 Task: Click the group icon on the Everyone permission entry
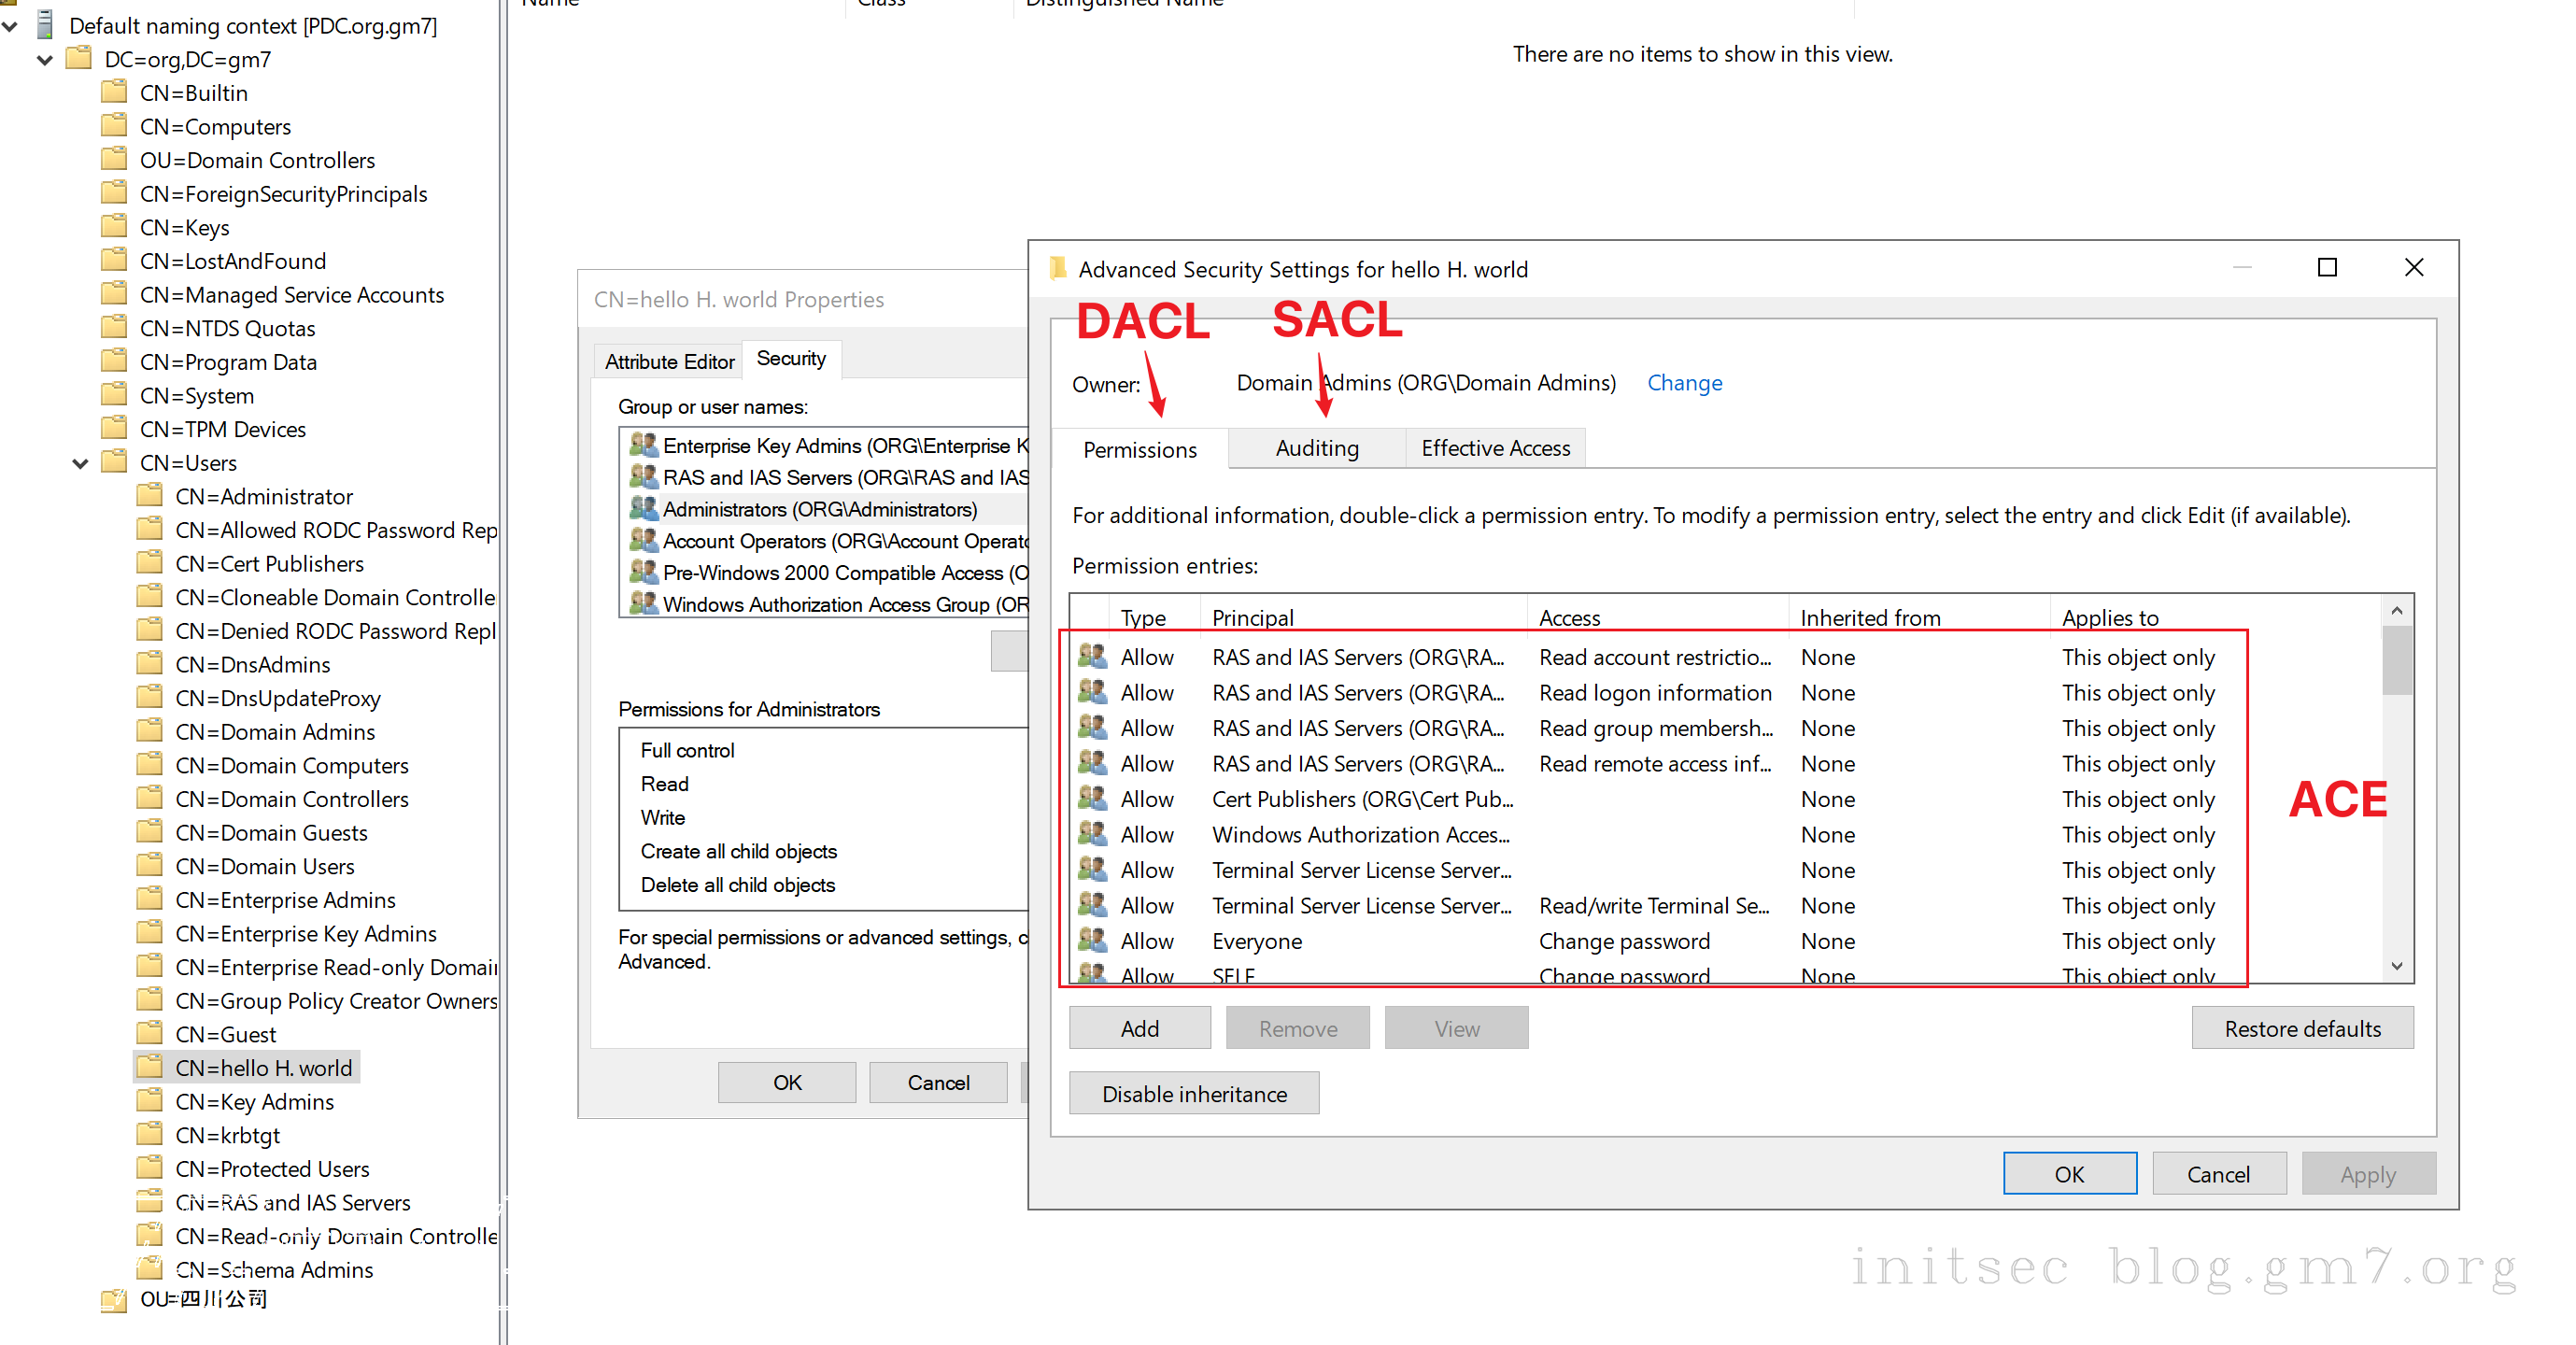1092,940
